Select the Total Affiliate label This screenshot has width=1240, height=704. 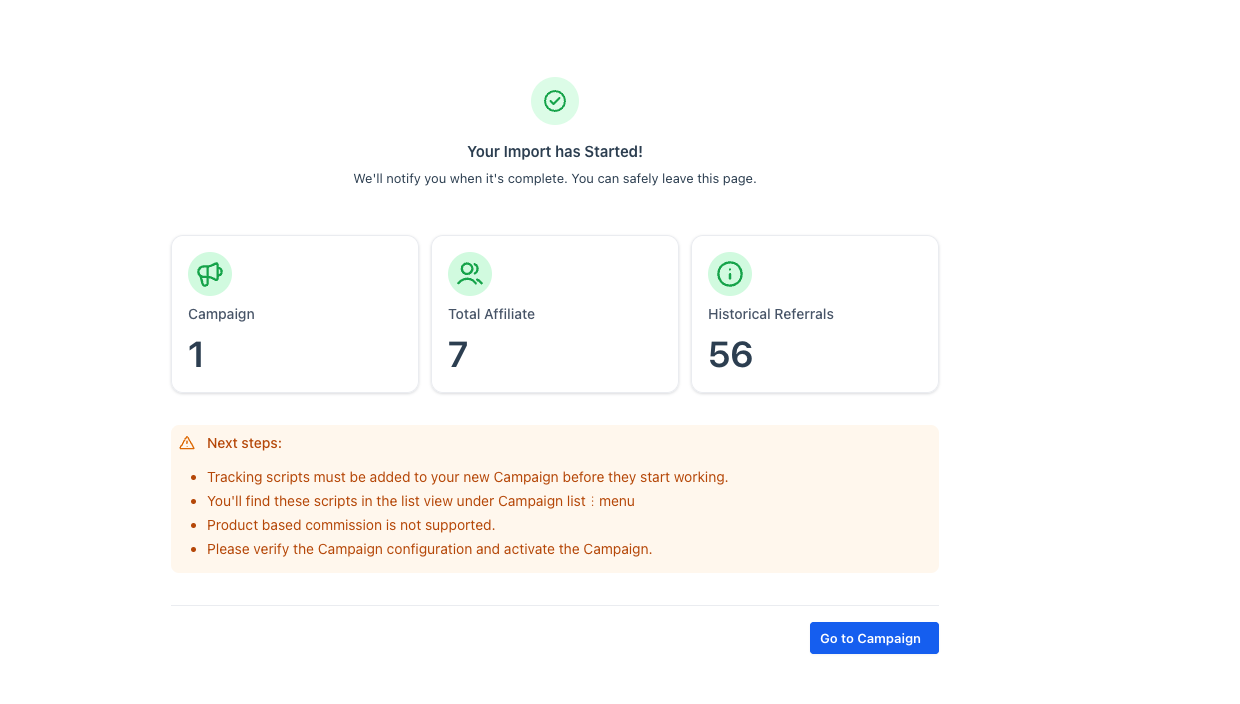click(x=491, y=314)
